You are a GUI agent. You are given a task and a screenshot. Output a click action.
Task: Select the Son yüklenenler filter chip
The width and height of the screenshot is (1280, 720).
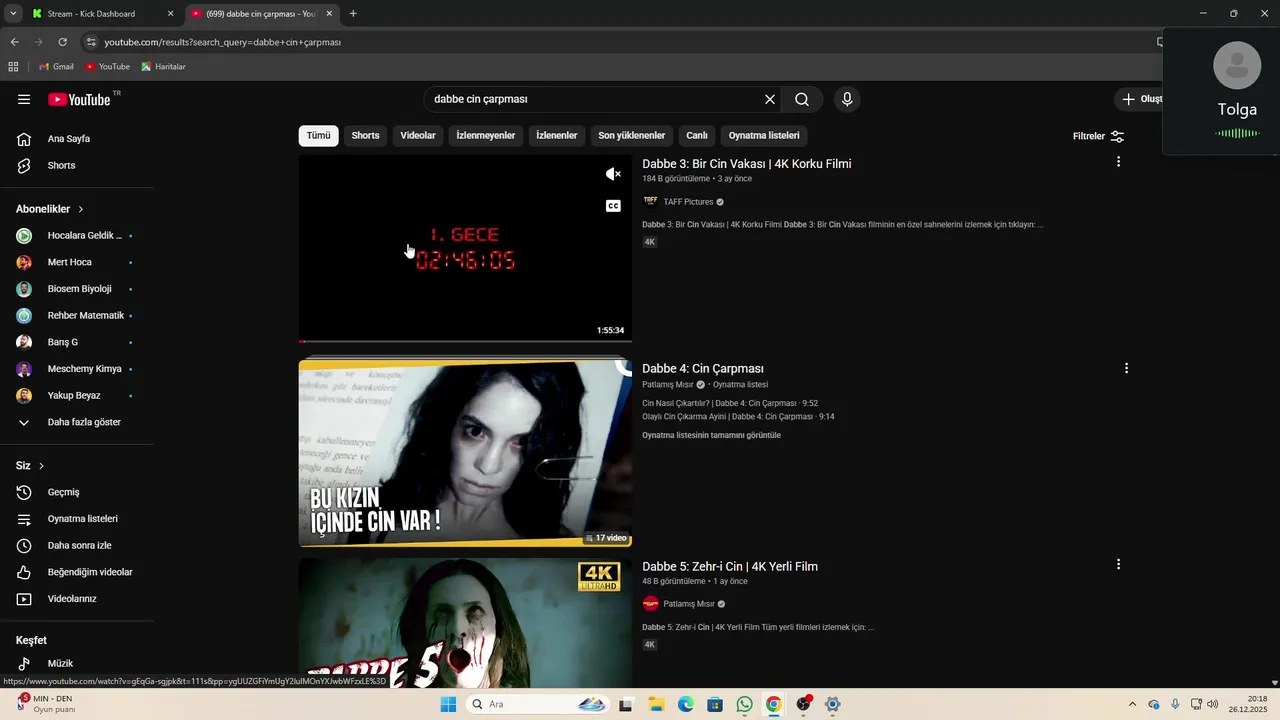point(632,136)
